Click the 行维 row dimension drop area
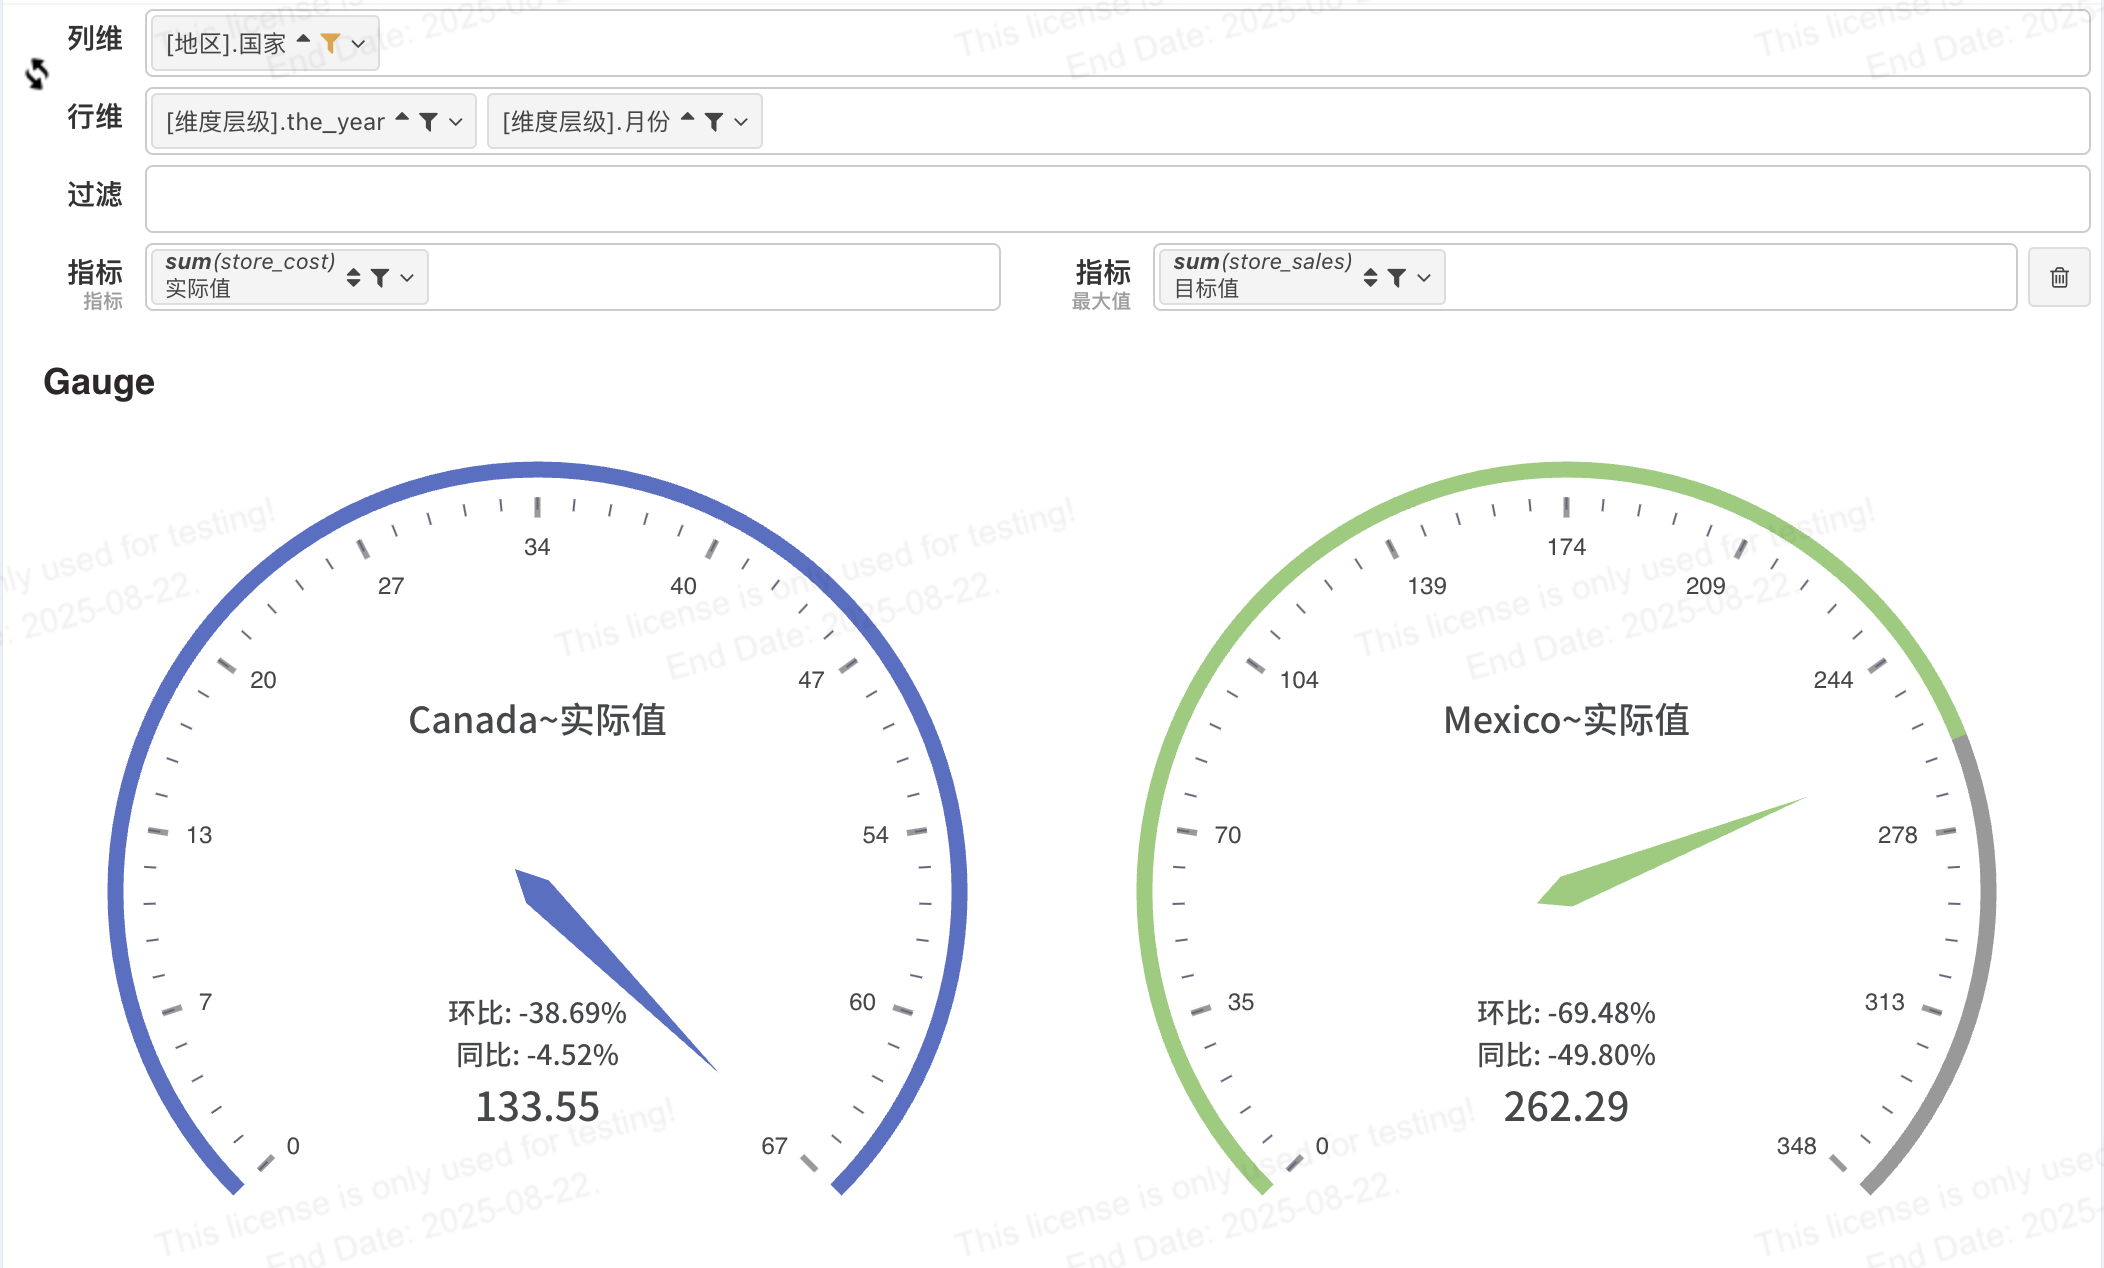Screen dimensions: 2104x1268 pos(1117,121)
